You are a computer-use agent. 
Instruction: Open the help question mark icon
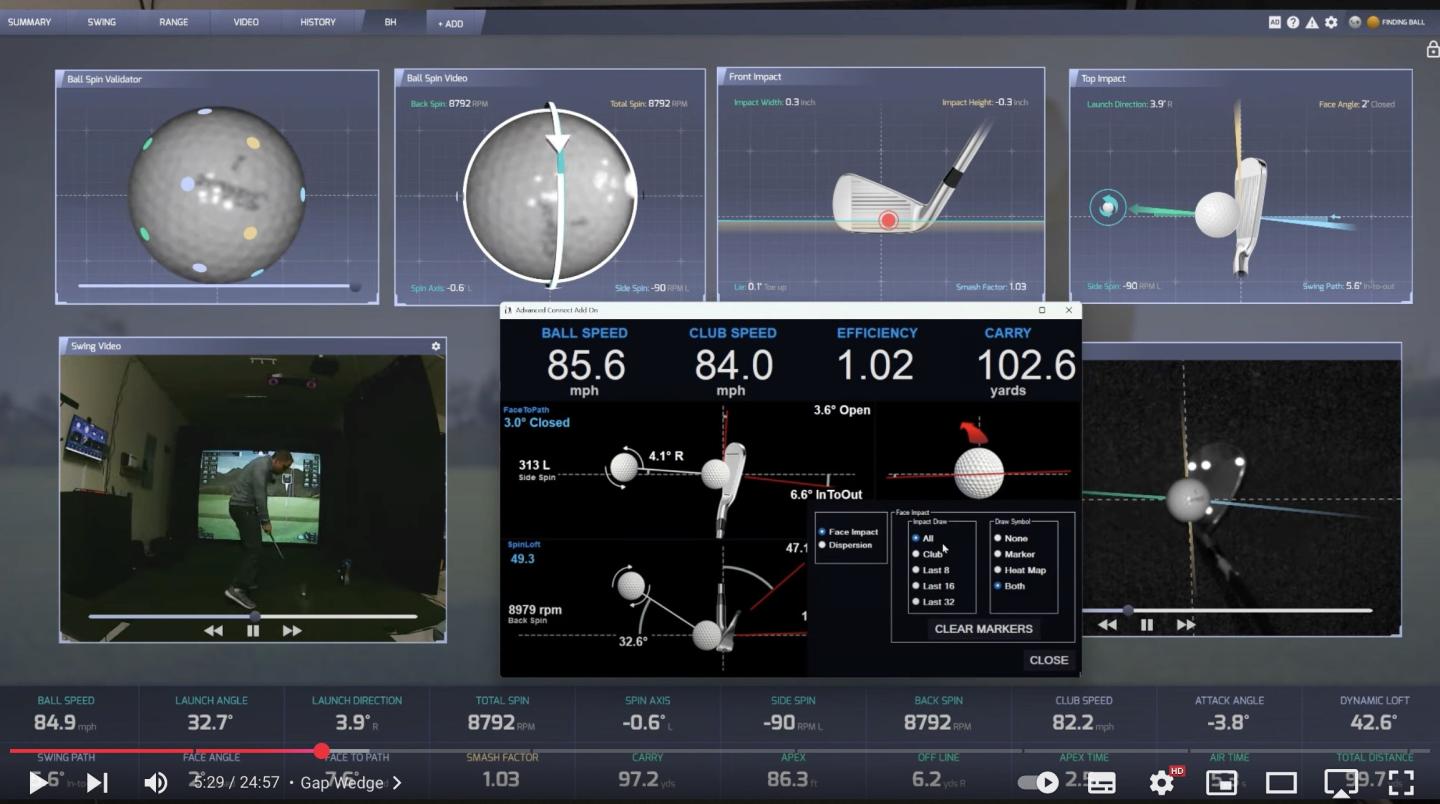[x=1293, y=22]
